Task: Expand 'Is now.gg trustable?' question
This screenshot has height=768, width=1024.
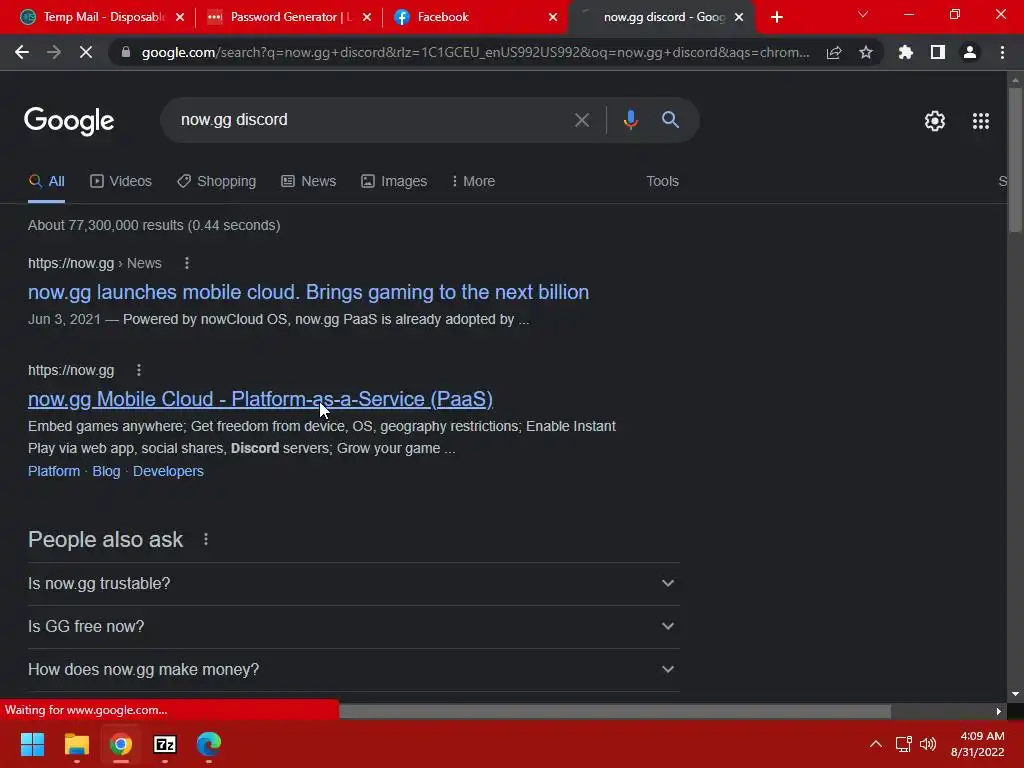Action: point(353,584)
